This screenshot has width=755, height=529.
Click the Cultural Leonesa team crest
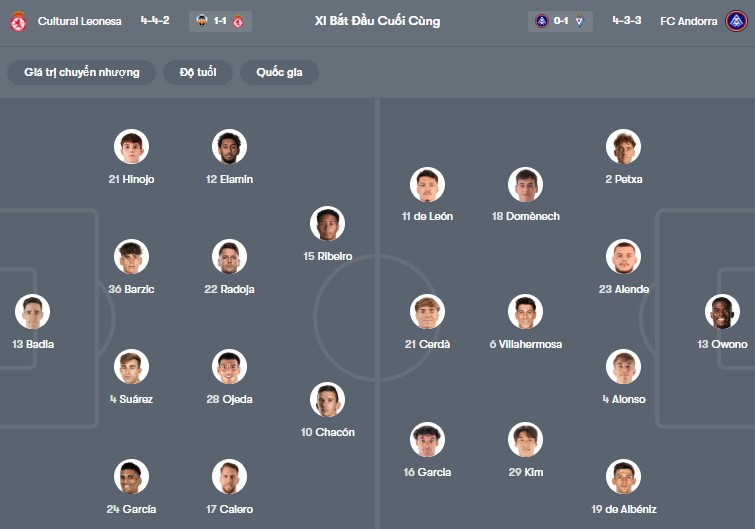pyautogui.click(x=18, y=21)
